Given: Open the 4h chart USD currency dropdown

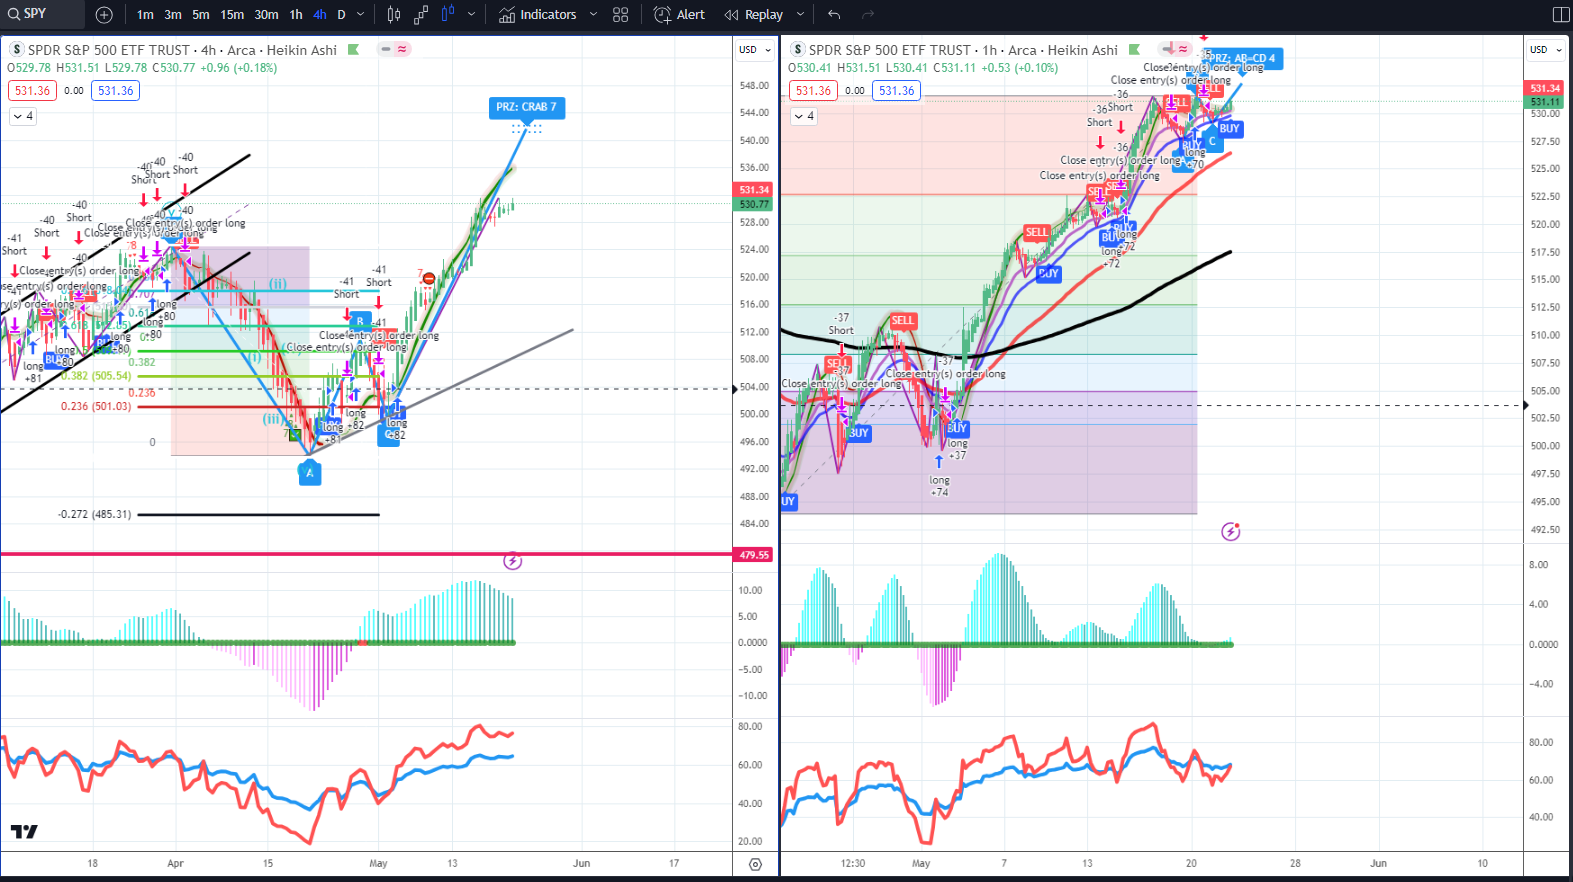Looking at the screenshot, I should (x=755, y=50).
